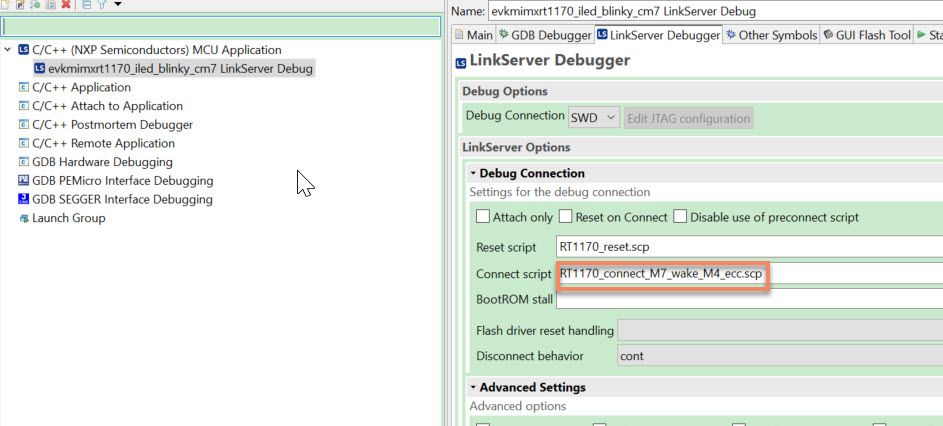
Task: Click LS icon beside C/C++ (NXP Semiconductors) MCU Application
Action: point(23,50)
